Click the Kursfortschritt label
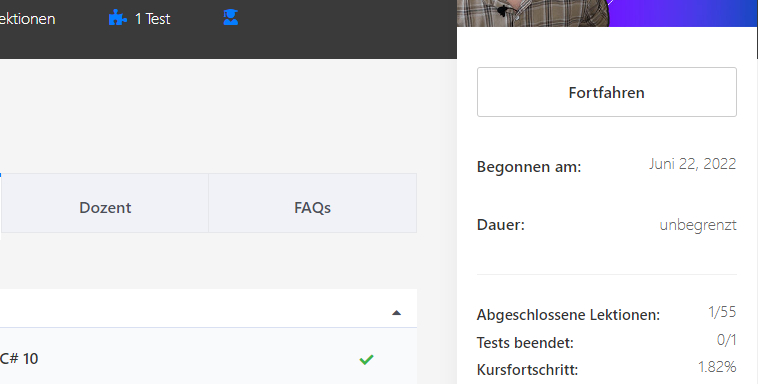This screenshot has width=758, height=384. (527, 370)
